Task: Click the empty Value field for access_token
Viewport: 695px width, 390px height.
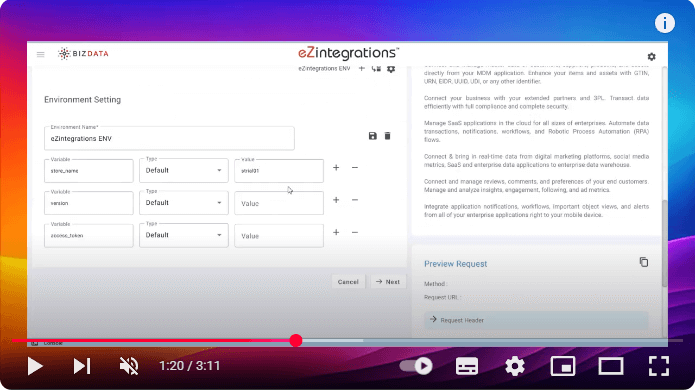Action: click(x=279, y=235)
